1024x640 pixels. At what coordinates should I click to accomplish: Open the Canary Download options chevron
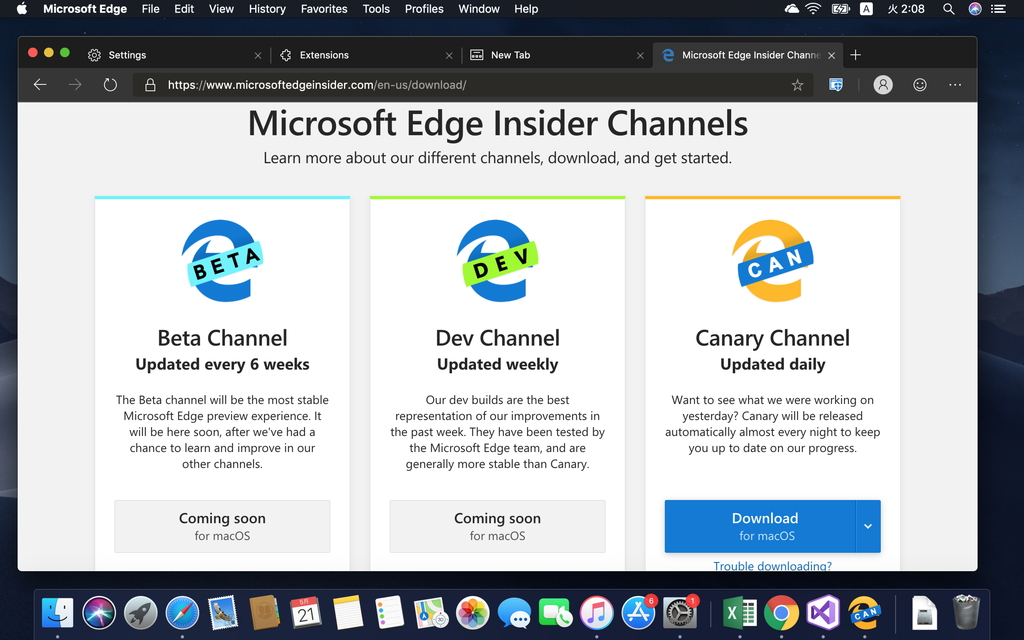(x=869, y=525)
